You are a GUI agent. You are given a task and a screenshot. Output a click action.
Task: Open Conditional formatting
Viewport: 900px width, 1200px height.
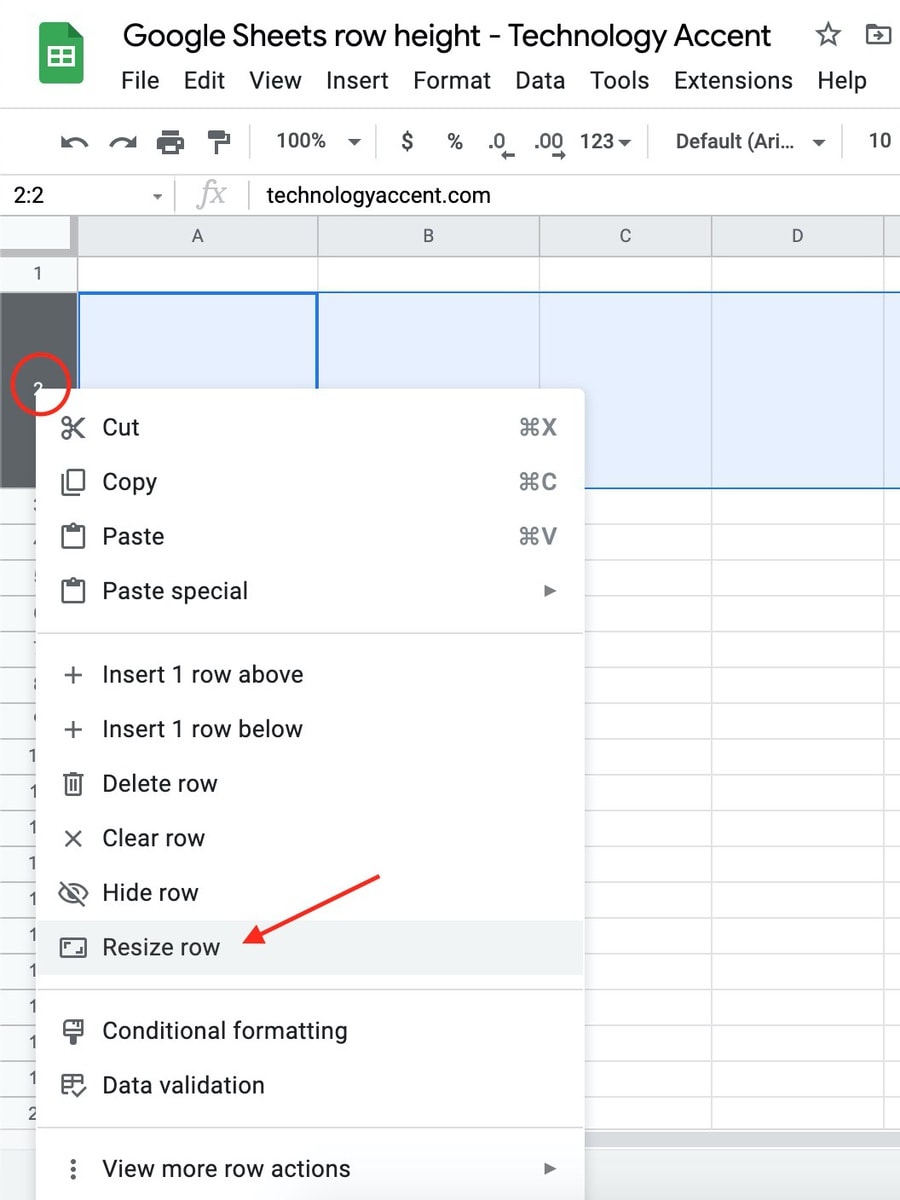pyautogui.click(x=310, y=1031)
